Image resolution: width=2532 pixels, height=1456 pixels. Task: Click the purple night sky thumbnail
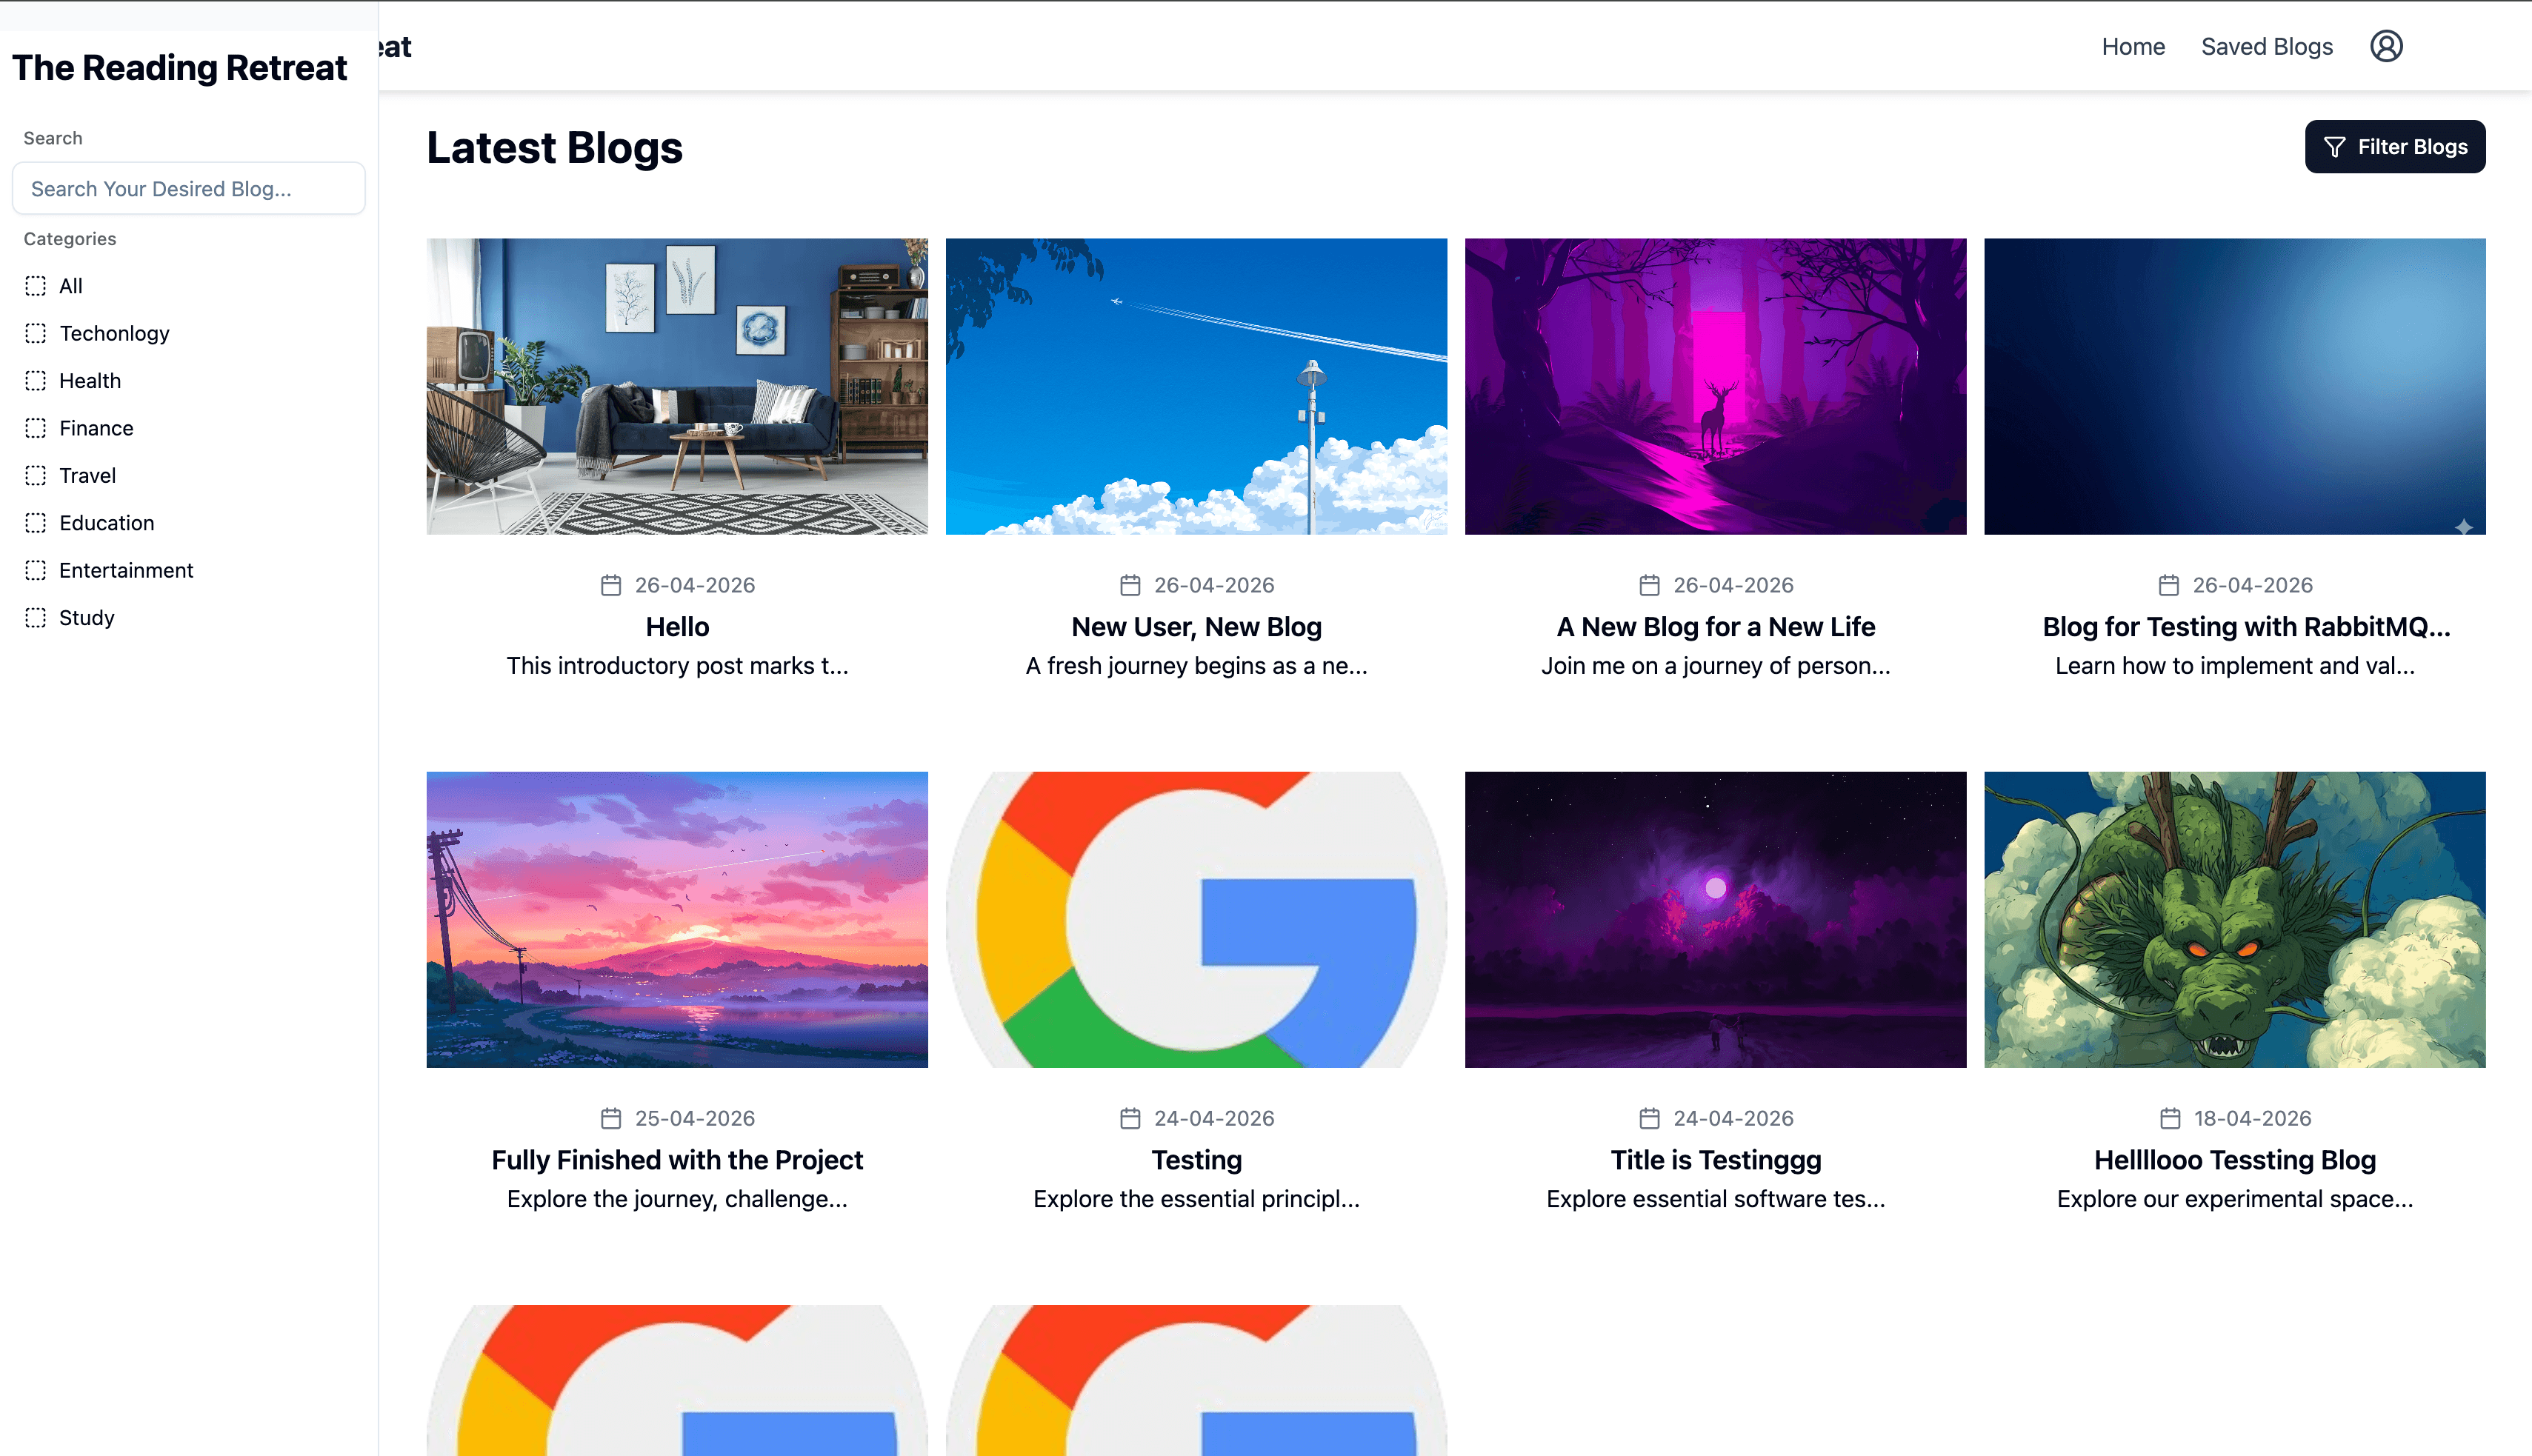point(1716,919)
